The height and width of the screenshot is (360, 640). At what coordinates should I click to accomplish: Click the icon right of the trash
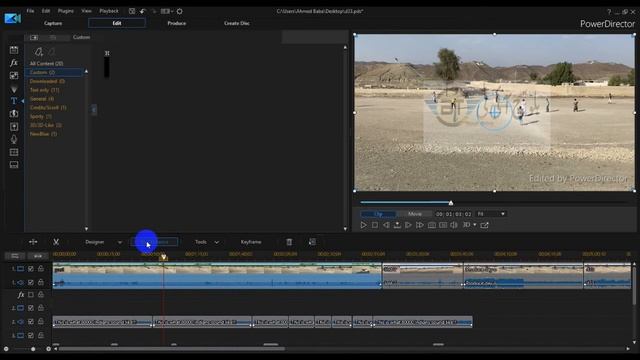[x=312, y=242]
